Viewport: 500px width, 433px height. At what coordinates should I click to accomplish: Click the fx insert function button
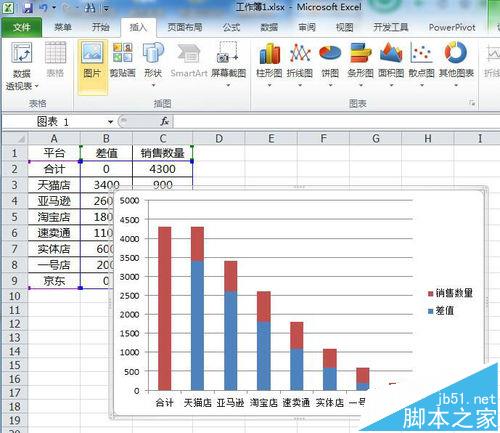pyautogui.click(x=164, y=121)
